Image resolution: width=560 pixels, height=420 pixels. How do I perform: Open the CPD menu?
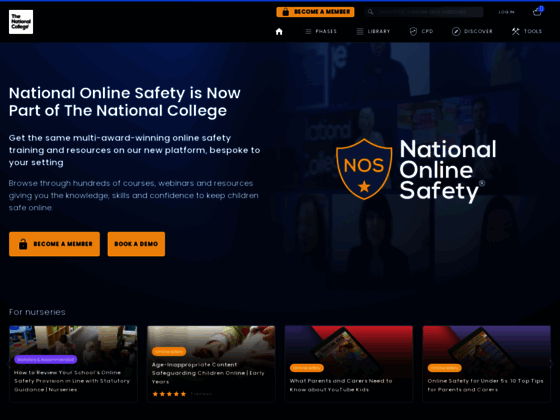[421, 31]
